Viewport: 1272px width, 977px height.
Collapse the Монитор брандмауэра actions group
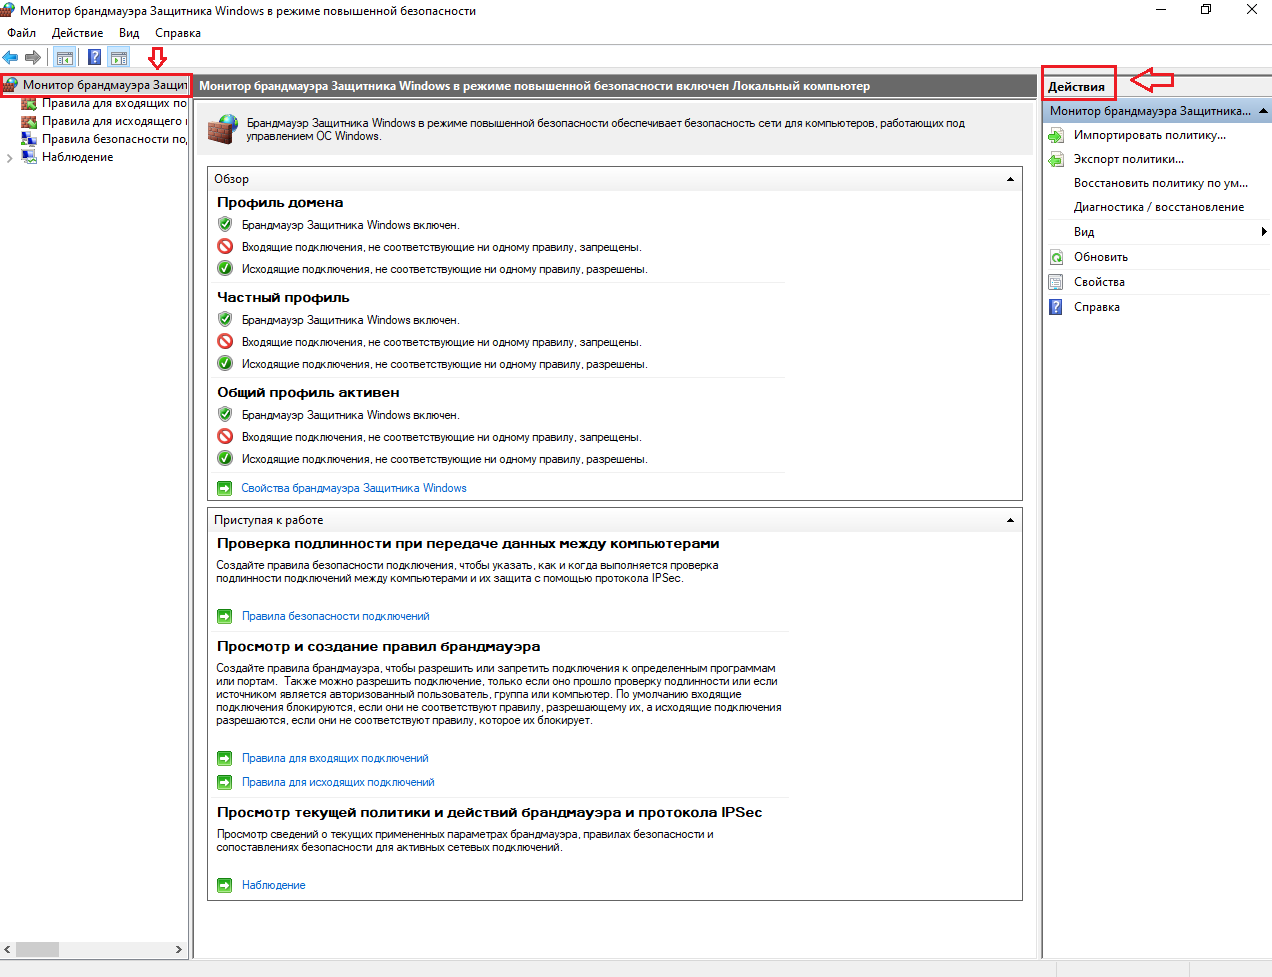click(1263, 111)
